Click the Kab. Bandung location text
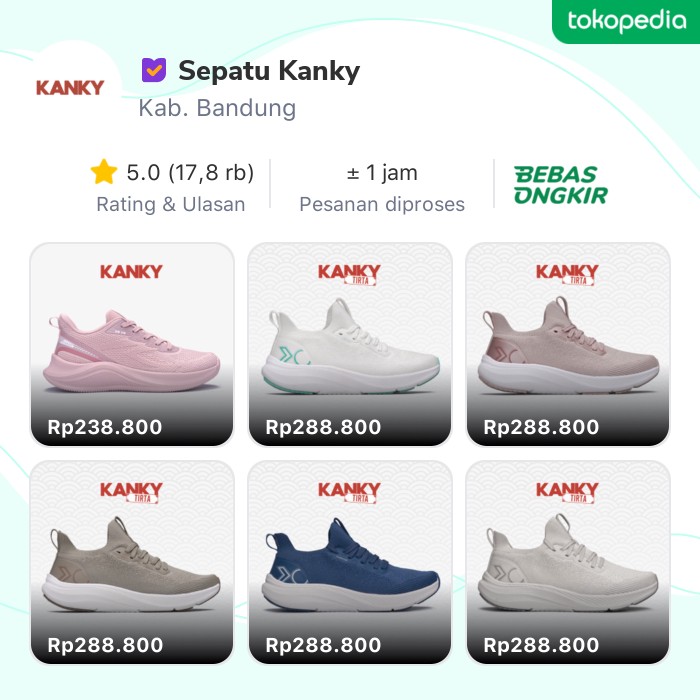Screen dimensions: 700x700 (217, 108)
